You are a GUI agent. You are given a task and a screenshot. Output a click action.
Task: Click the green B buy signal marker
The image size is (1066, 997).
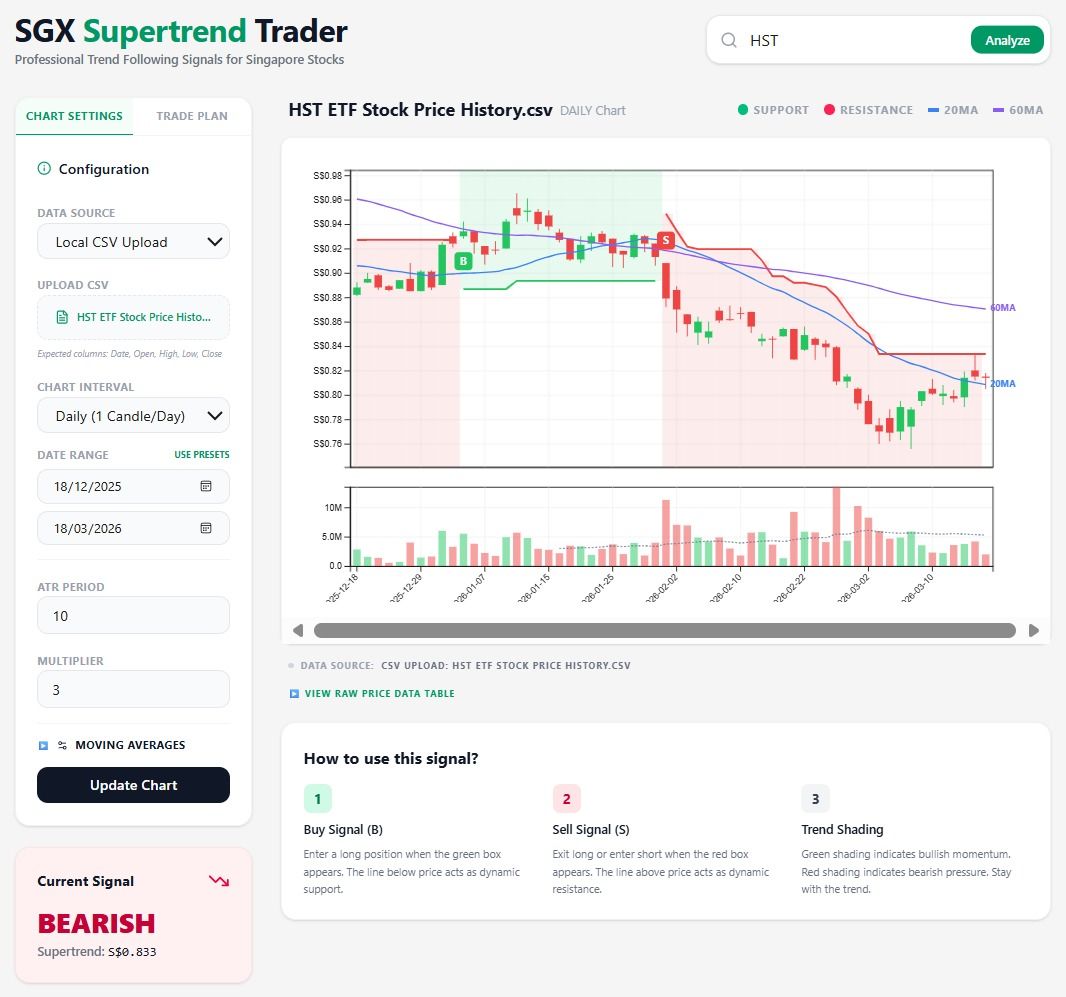463,261
